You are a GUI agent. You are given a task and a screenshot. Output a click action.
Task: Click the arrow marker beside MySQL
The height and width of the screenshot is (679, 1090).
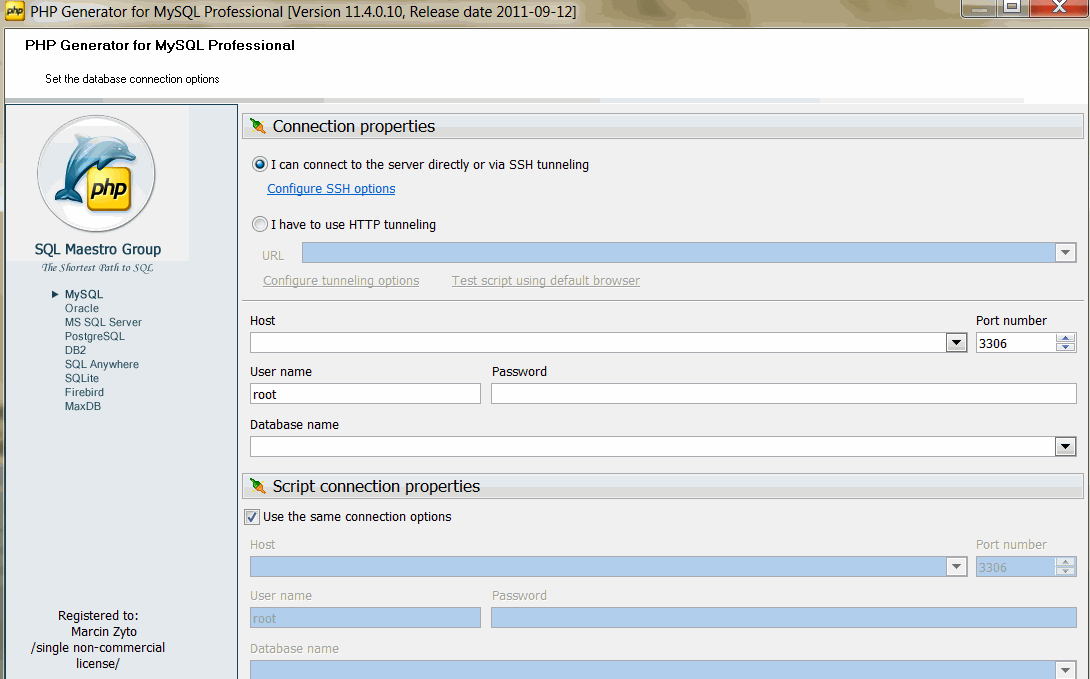coord(55,295)
